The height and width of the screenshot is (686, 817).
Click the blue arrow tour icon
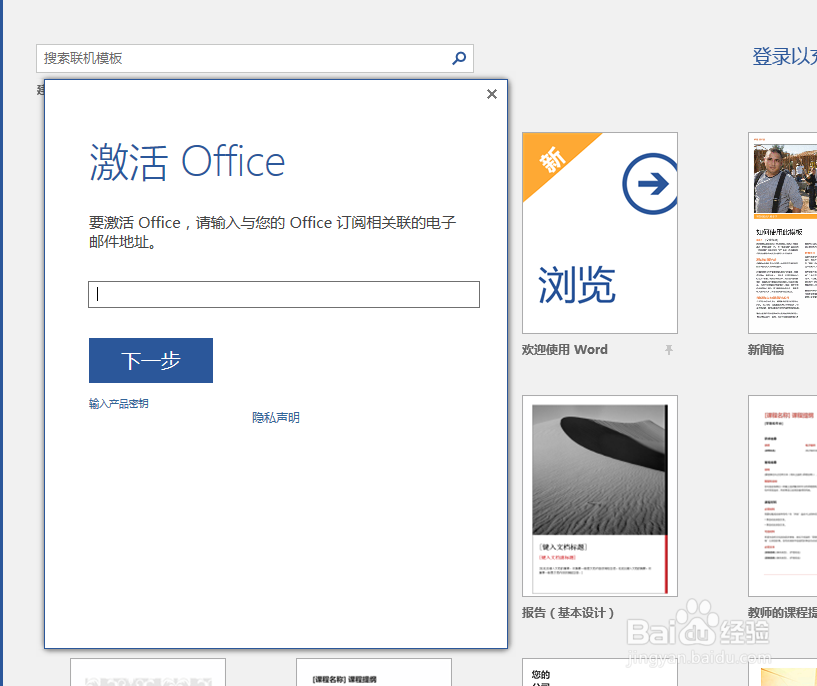(650, 183)
